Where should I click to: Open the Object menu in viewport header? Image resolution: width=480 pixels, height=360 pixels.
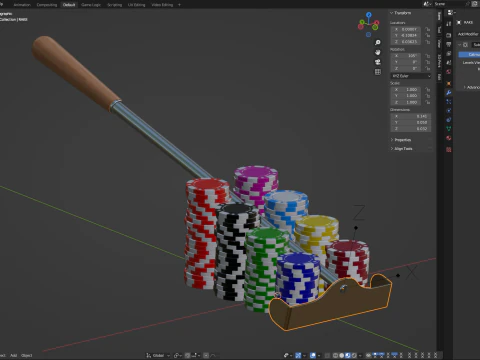click(27, 355)
